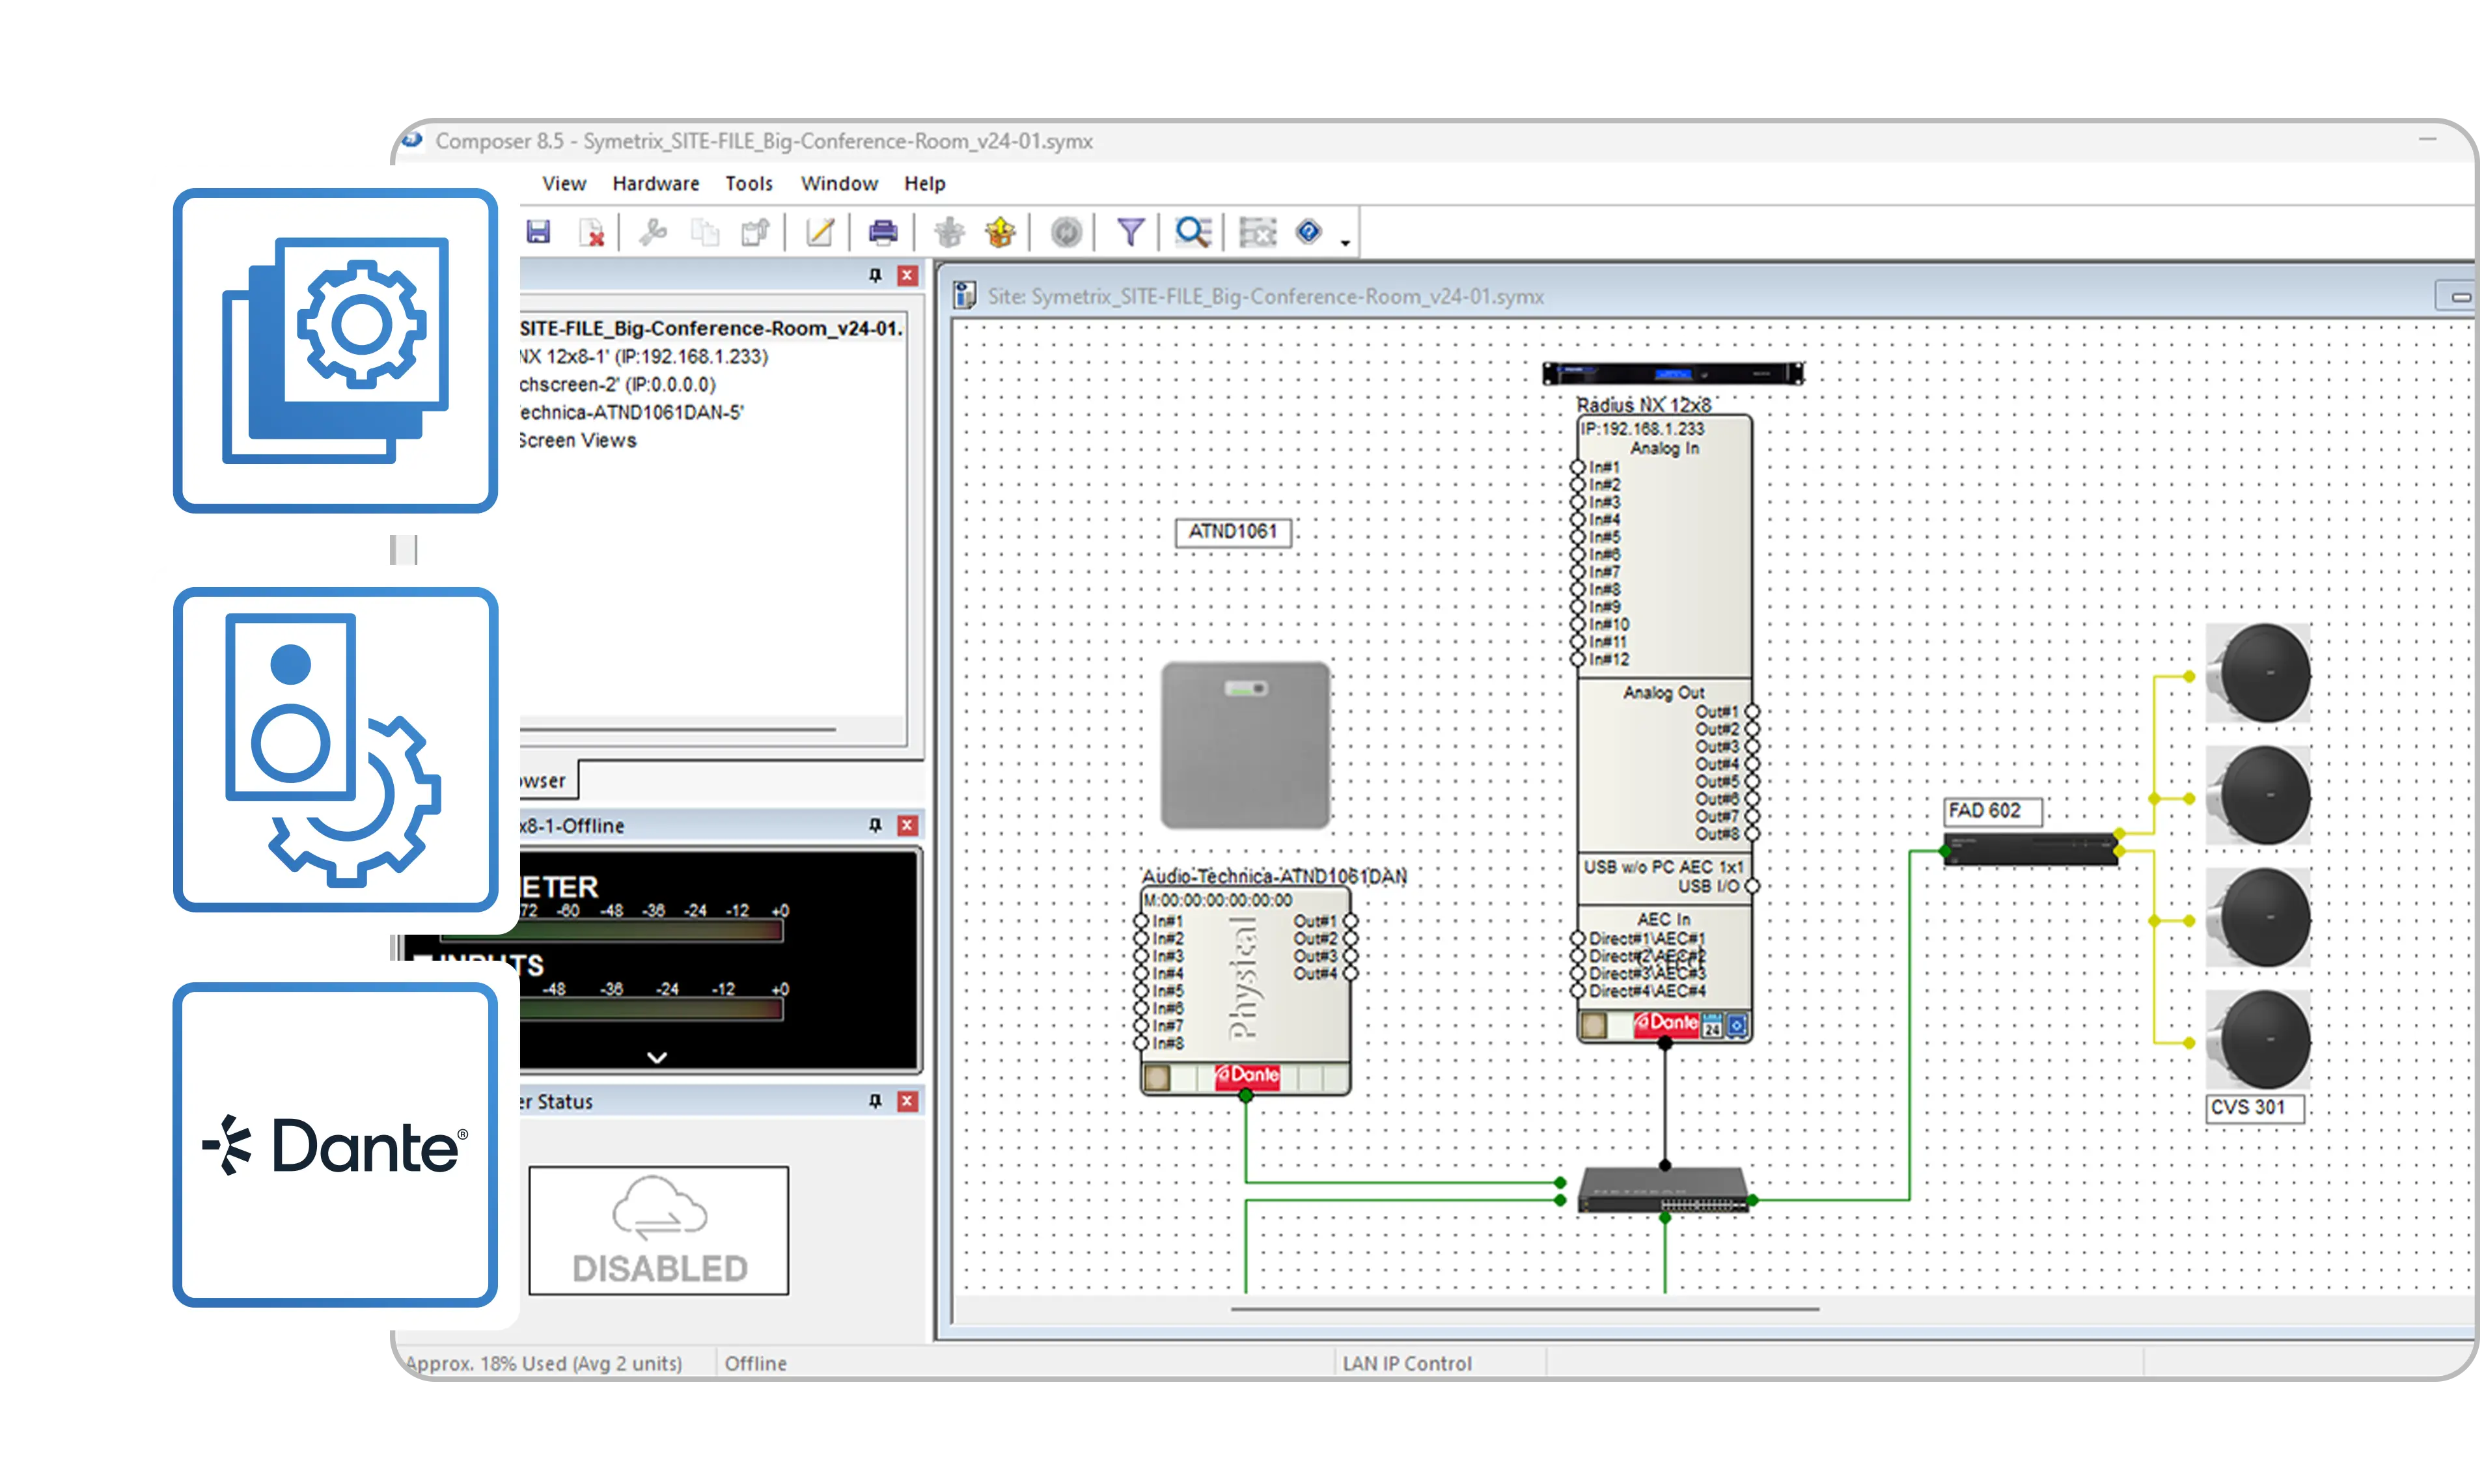
Task: Select the Radius NX 12x8 device block
Action: (1664, 560)
